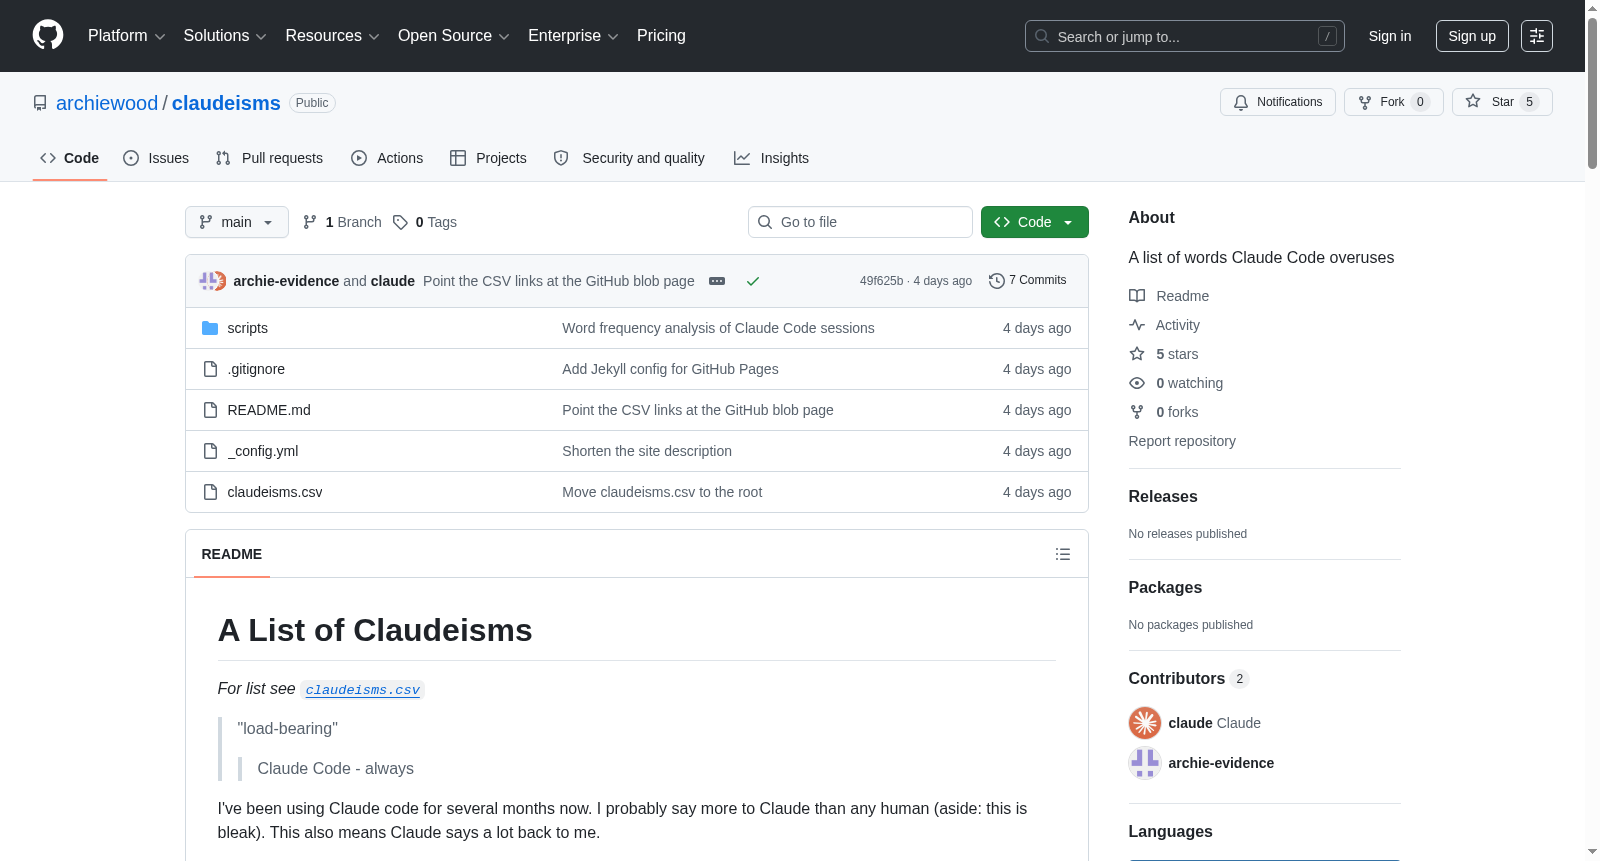Click the Notifications button
Viewport: 1600px width, 861px height.
(1278, 102)
